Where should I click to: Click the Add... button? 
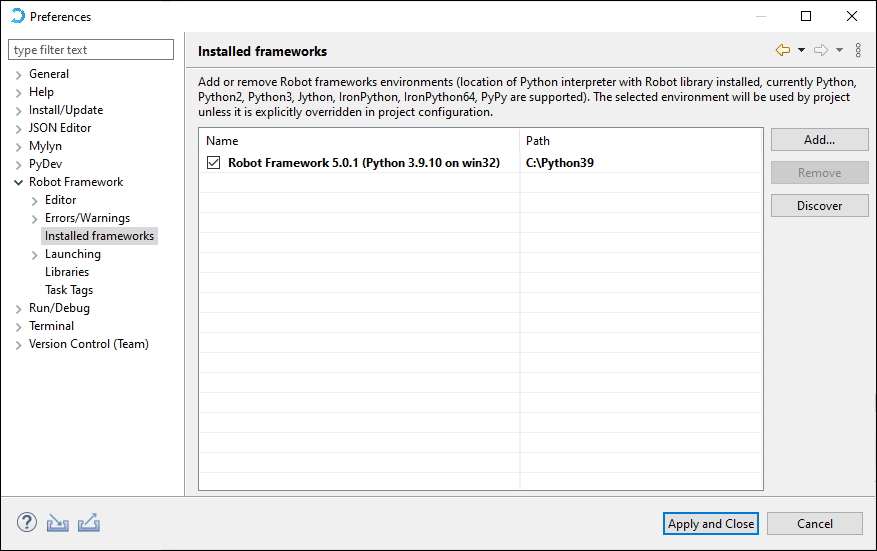coord(819,140)
